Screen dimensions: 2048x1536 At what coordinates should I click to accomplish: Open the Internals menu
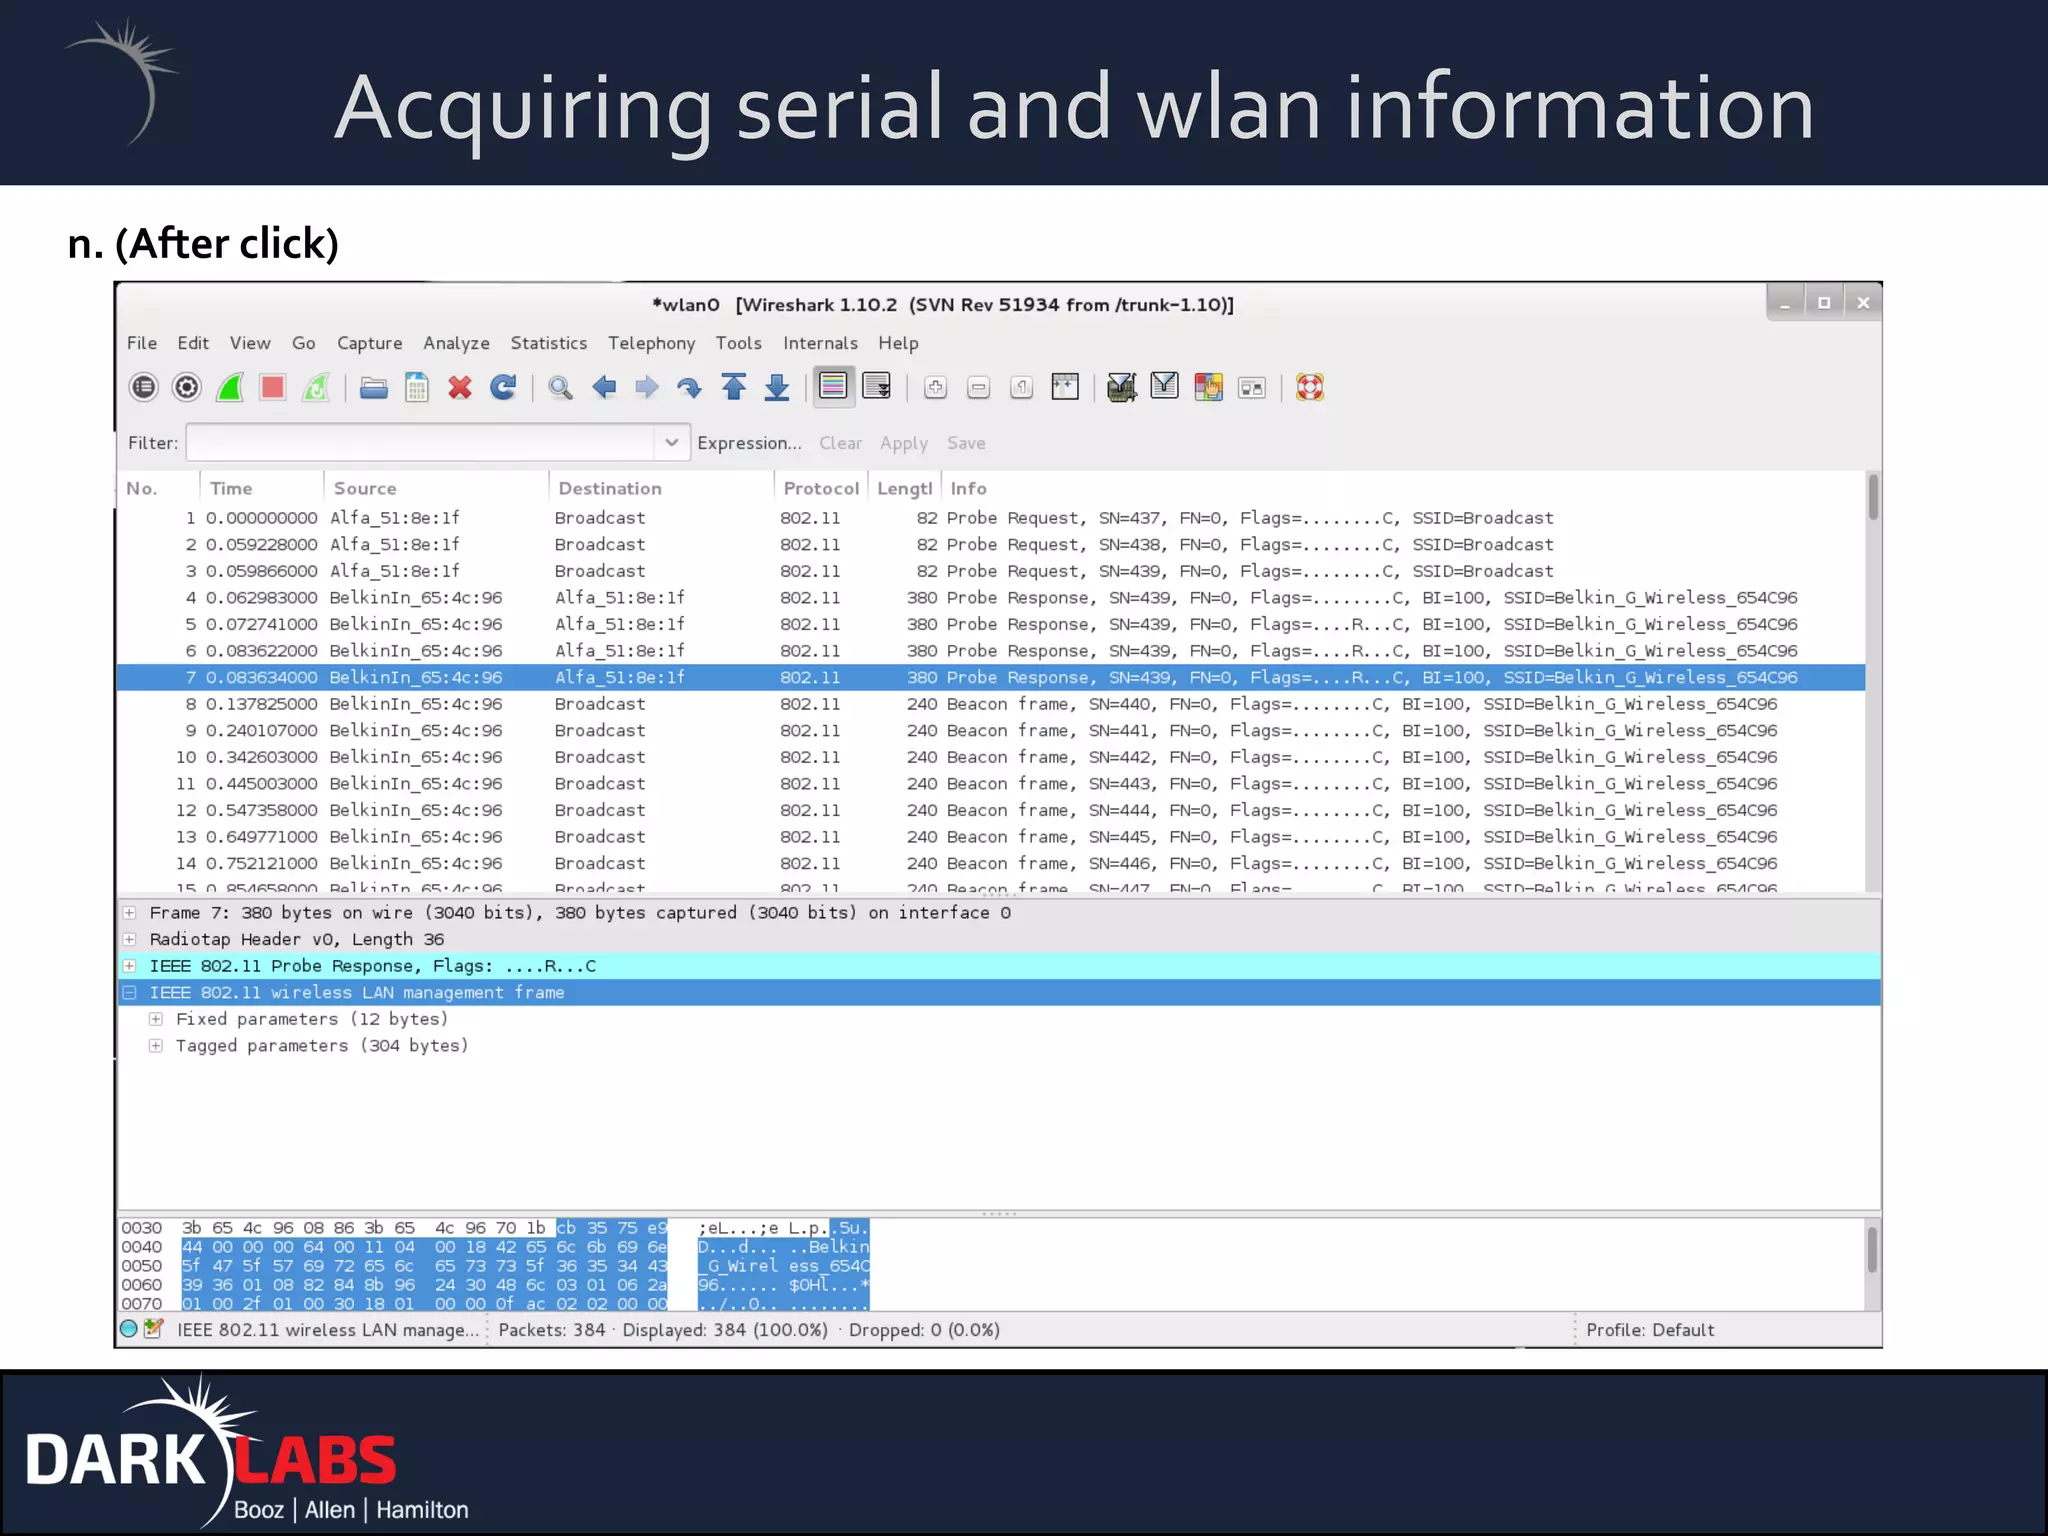[821, 343]
